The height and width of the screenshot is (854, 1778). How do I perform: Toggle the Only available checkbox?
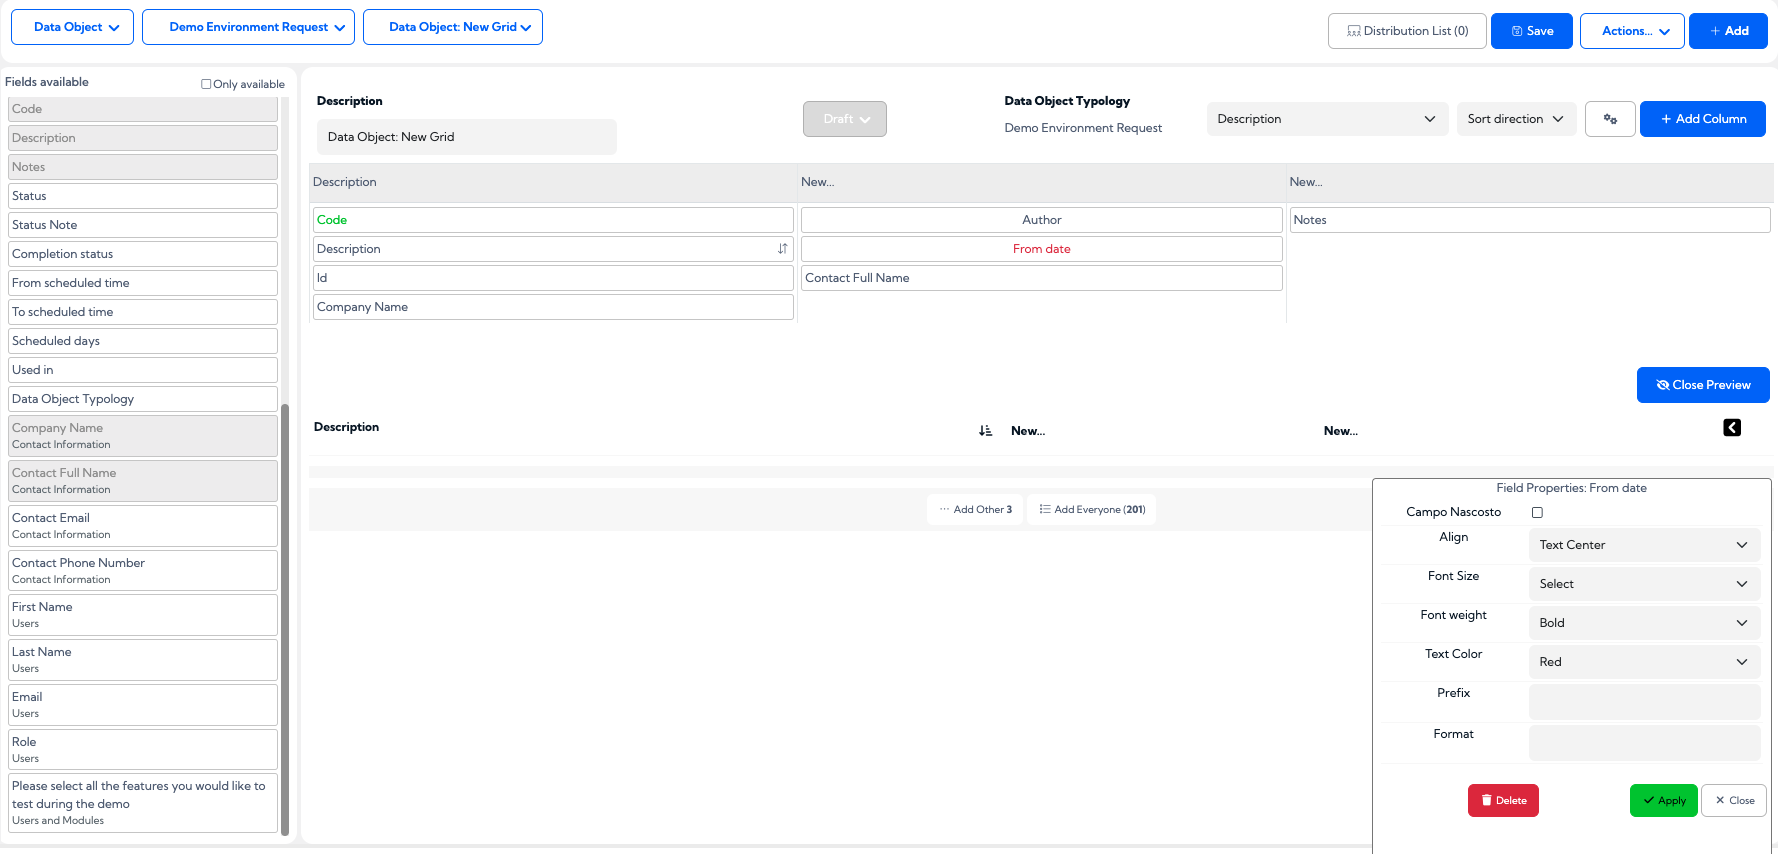206,84
